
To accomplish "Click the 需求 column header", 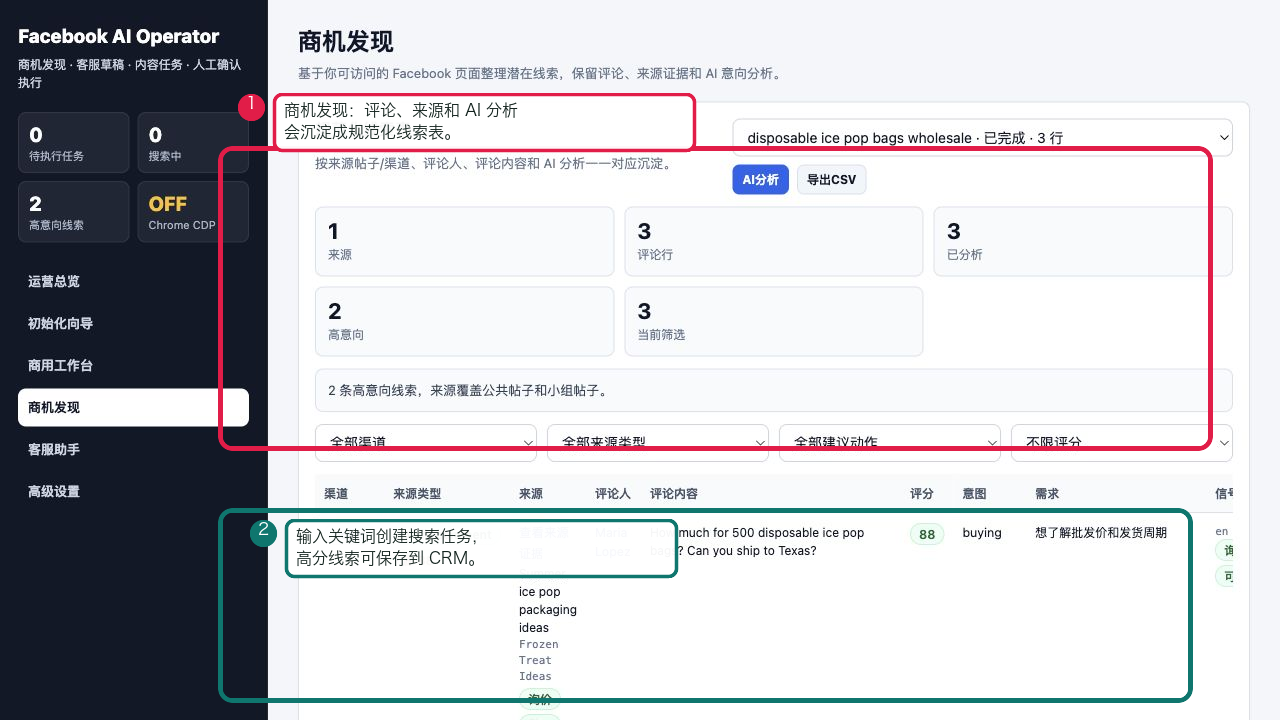I will (1047, 494).
